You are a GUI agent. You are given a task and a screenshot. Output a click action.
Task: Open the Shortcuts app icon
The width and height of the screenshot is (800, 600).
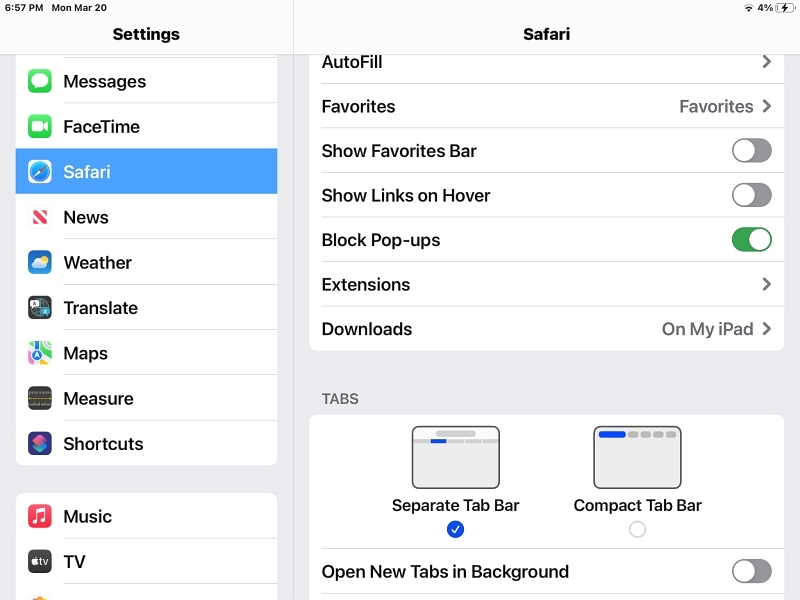40,443
